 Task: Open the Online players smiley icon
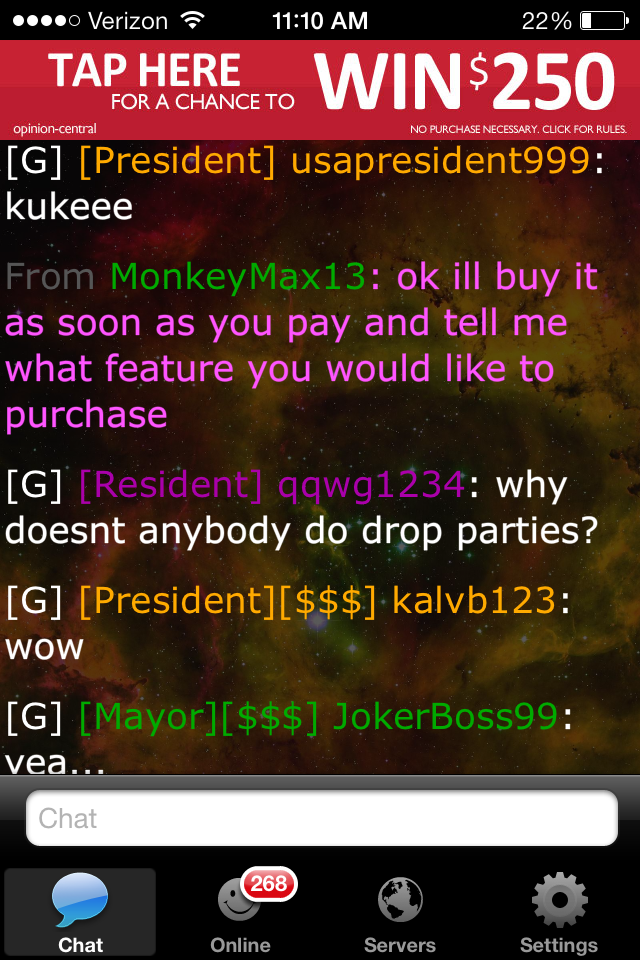(x=239, y=901)
